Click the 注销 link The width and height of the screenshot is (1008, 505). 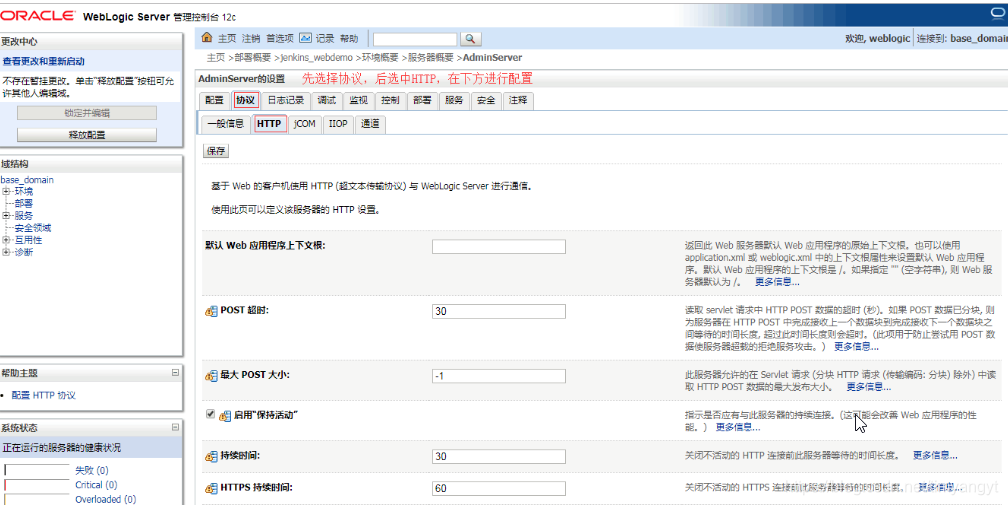pos(251,39)
